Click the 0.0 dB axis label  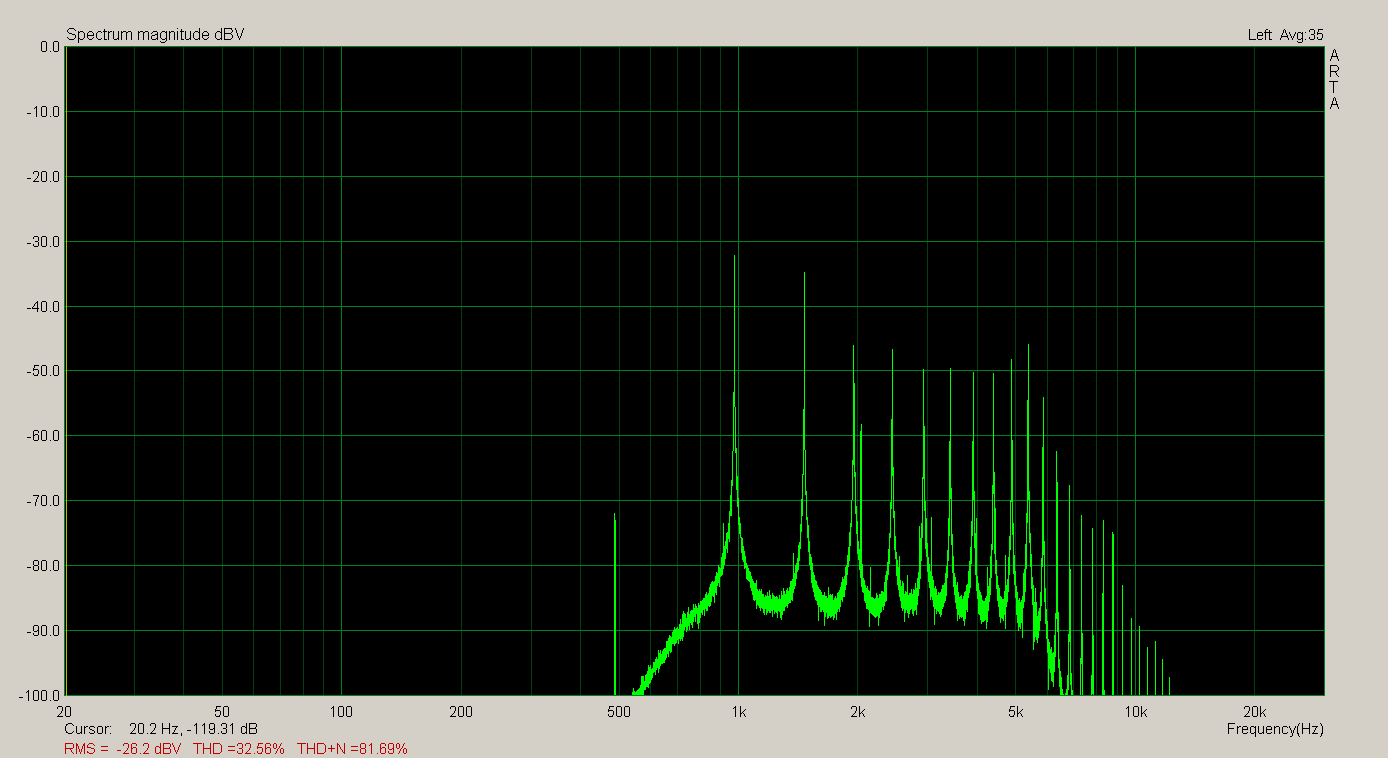[x=49, y=47]
